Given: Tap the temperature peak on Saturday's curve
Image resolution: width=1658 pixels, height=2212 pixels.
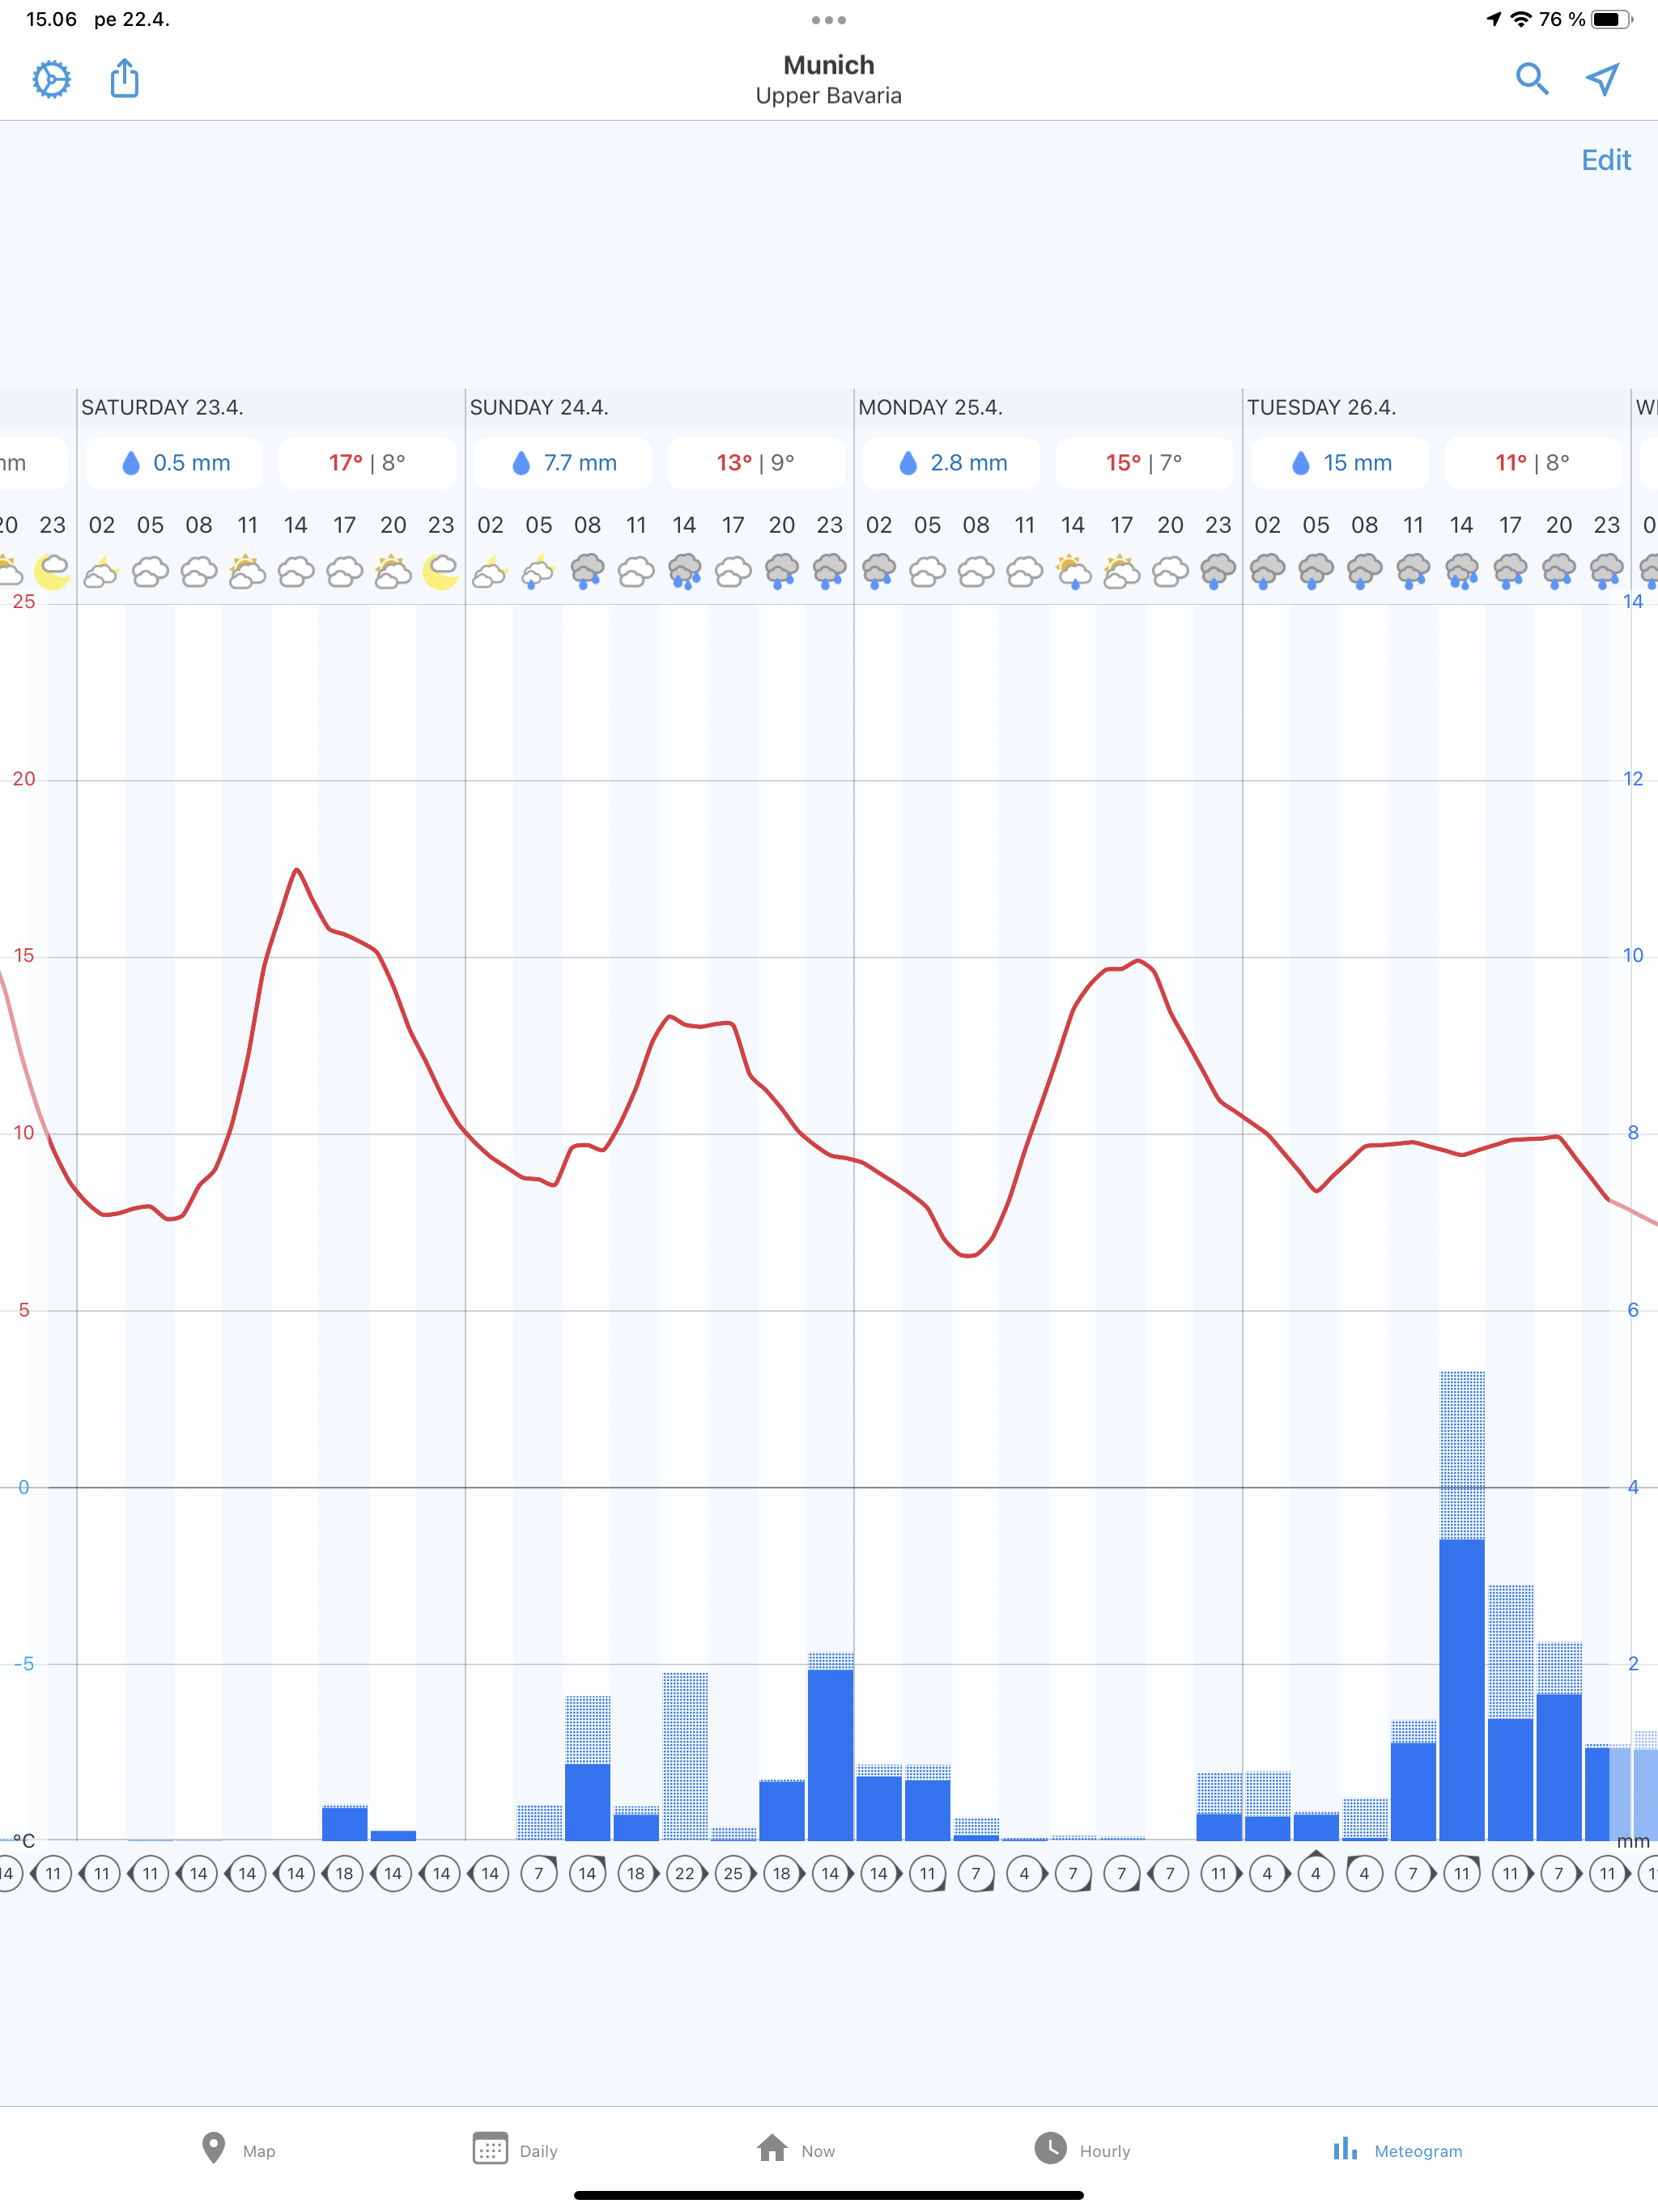Looking at the screenshot, I should [296, 870].
